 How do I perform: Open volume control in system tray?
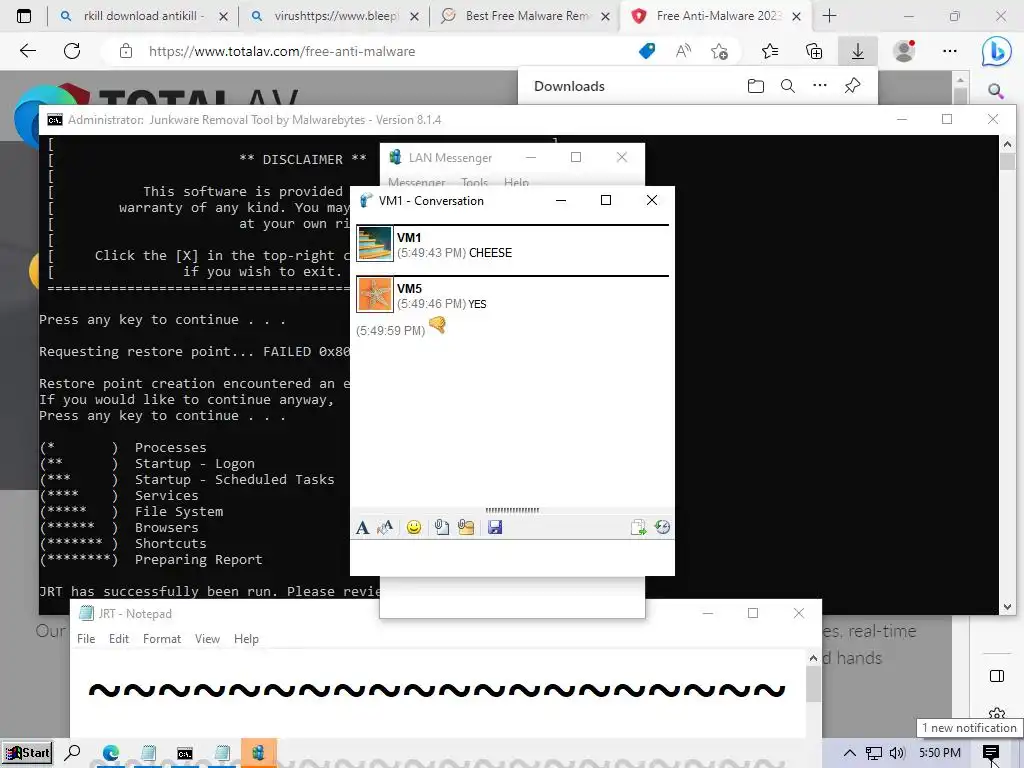897,753
